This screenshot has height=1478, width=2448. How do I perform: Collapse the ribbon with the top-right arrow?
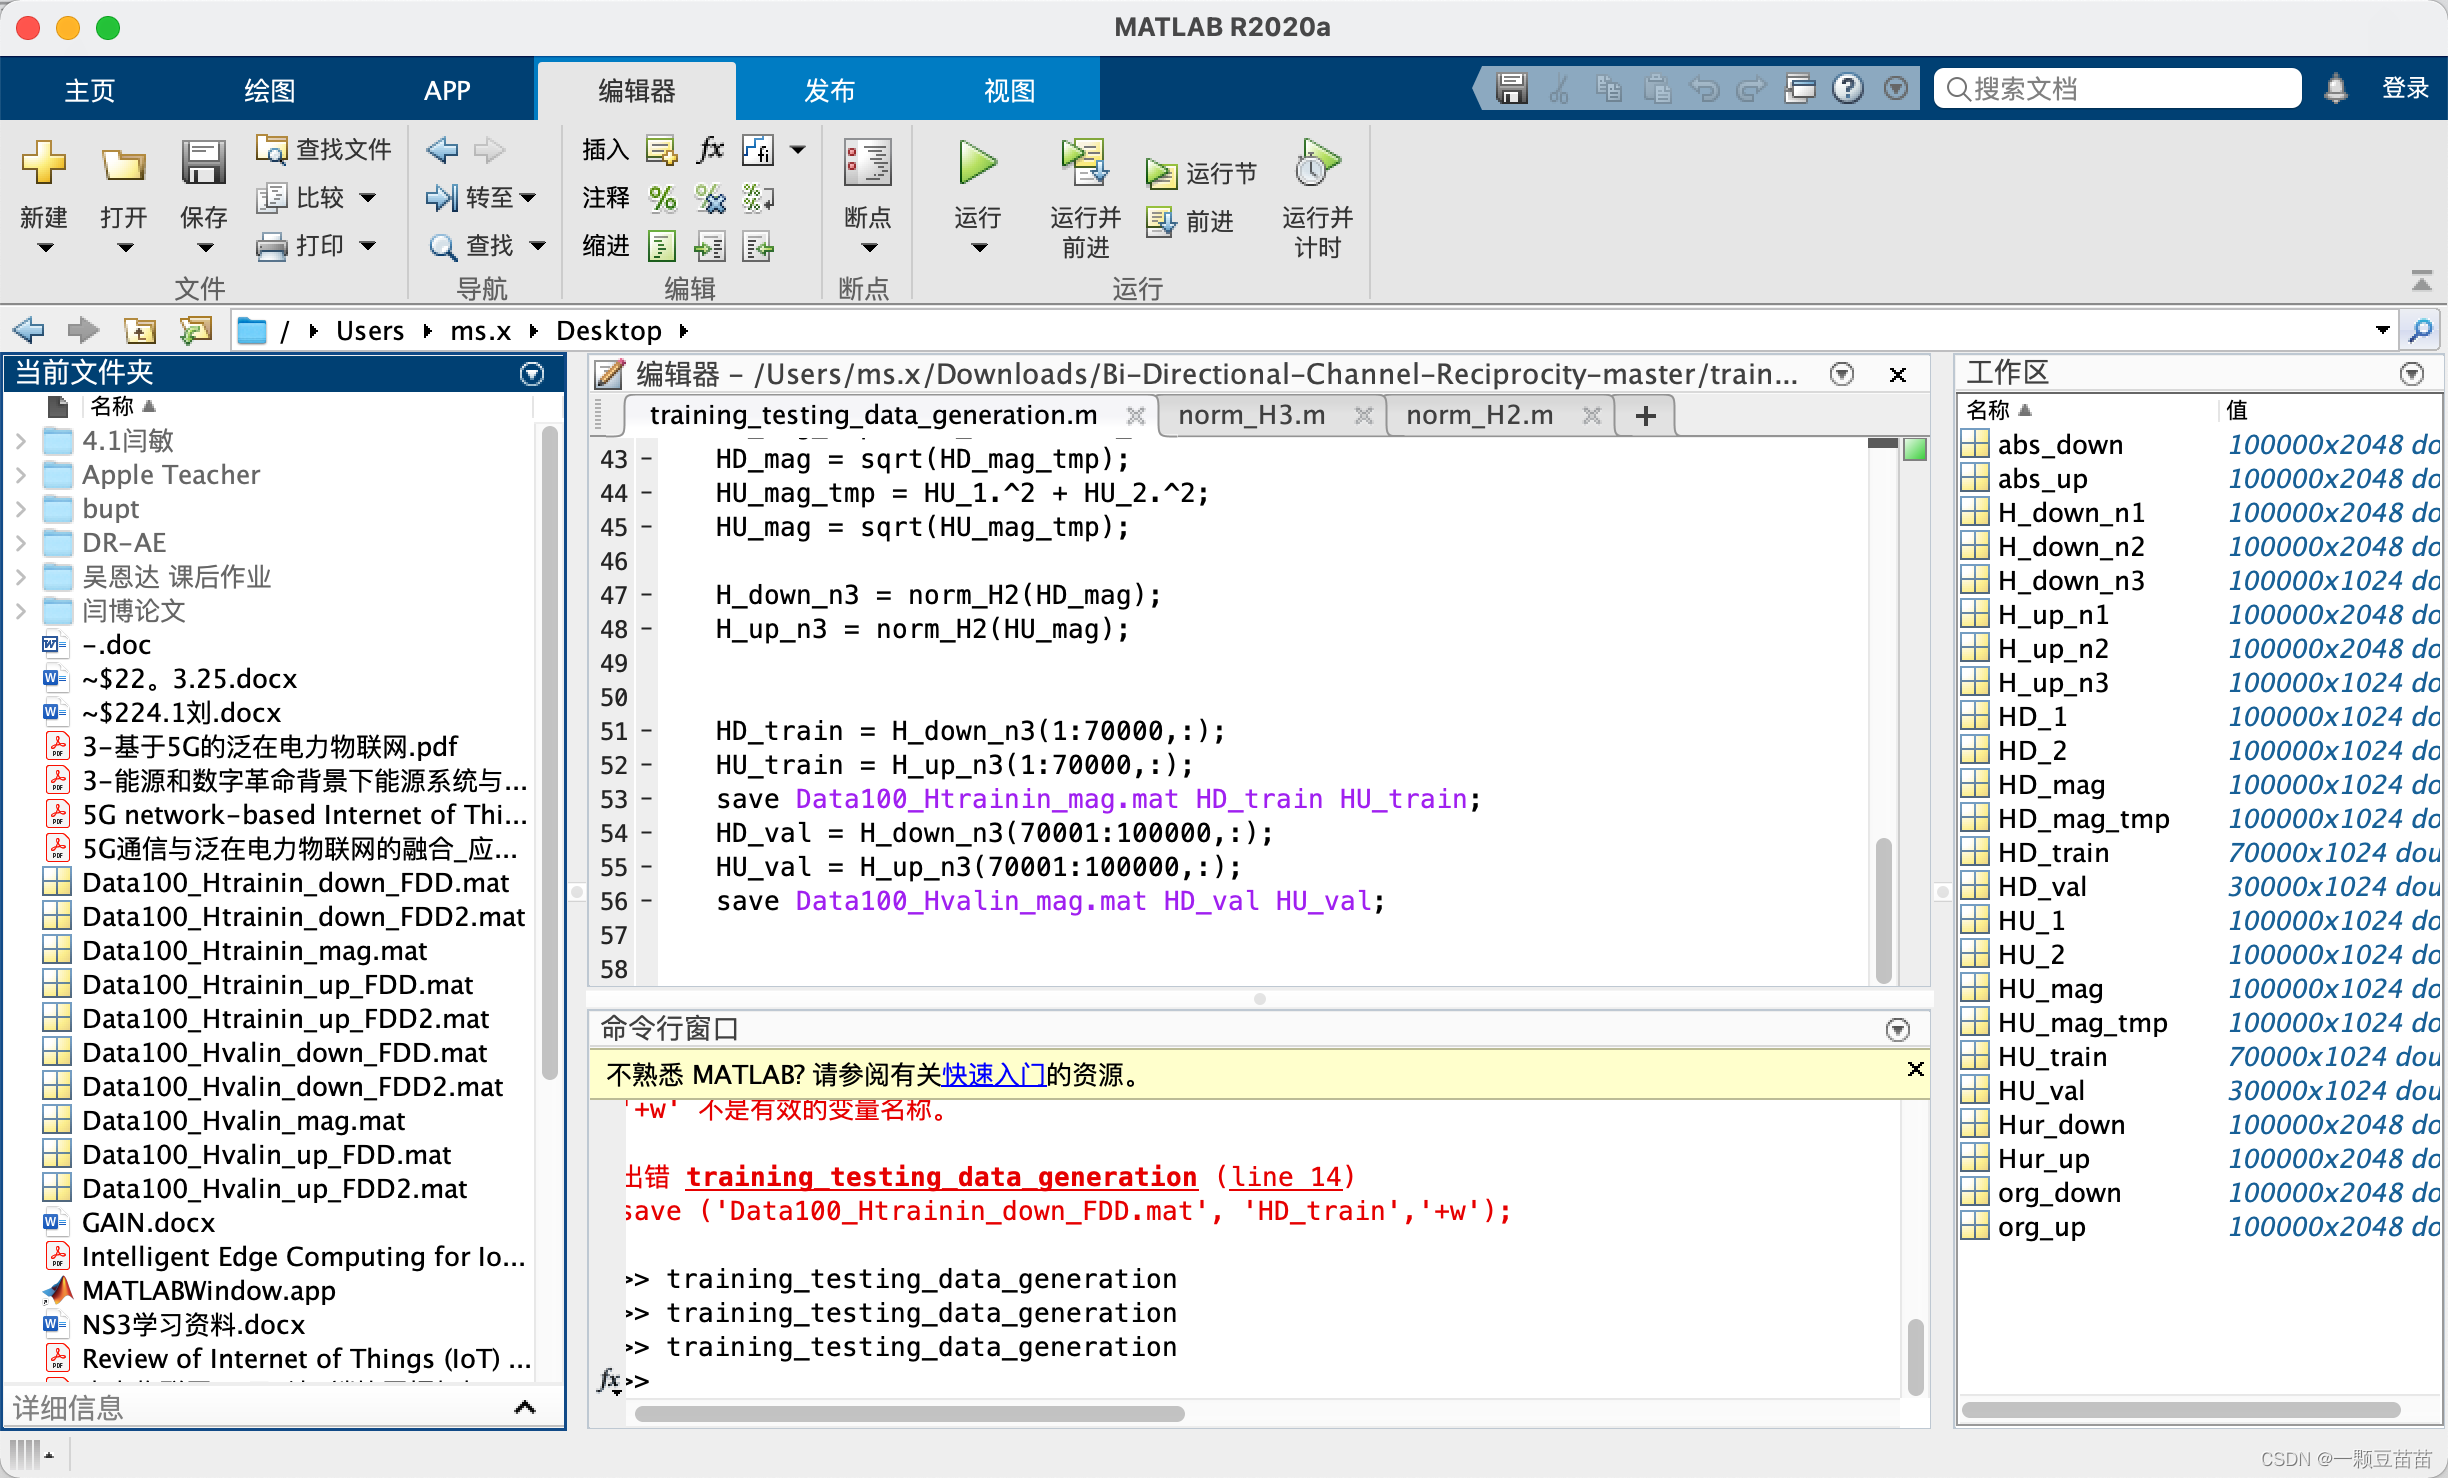2421,281
